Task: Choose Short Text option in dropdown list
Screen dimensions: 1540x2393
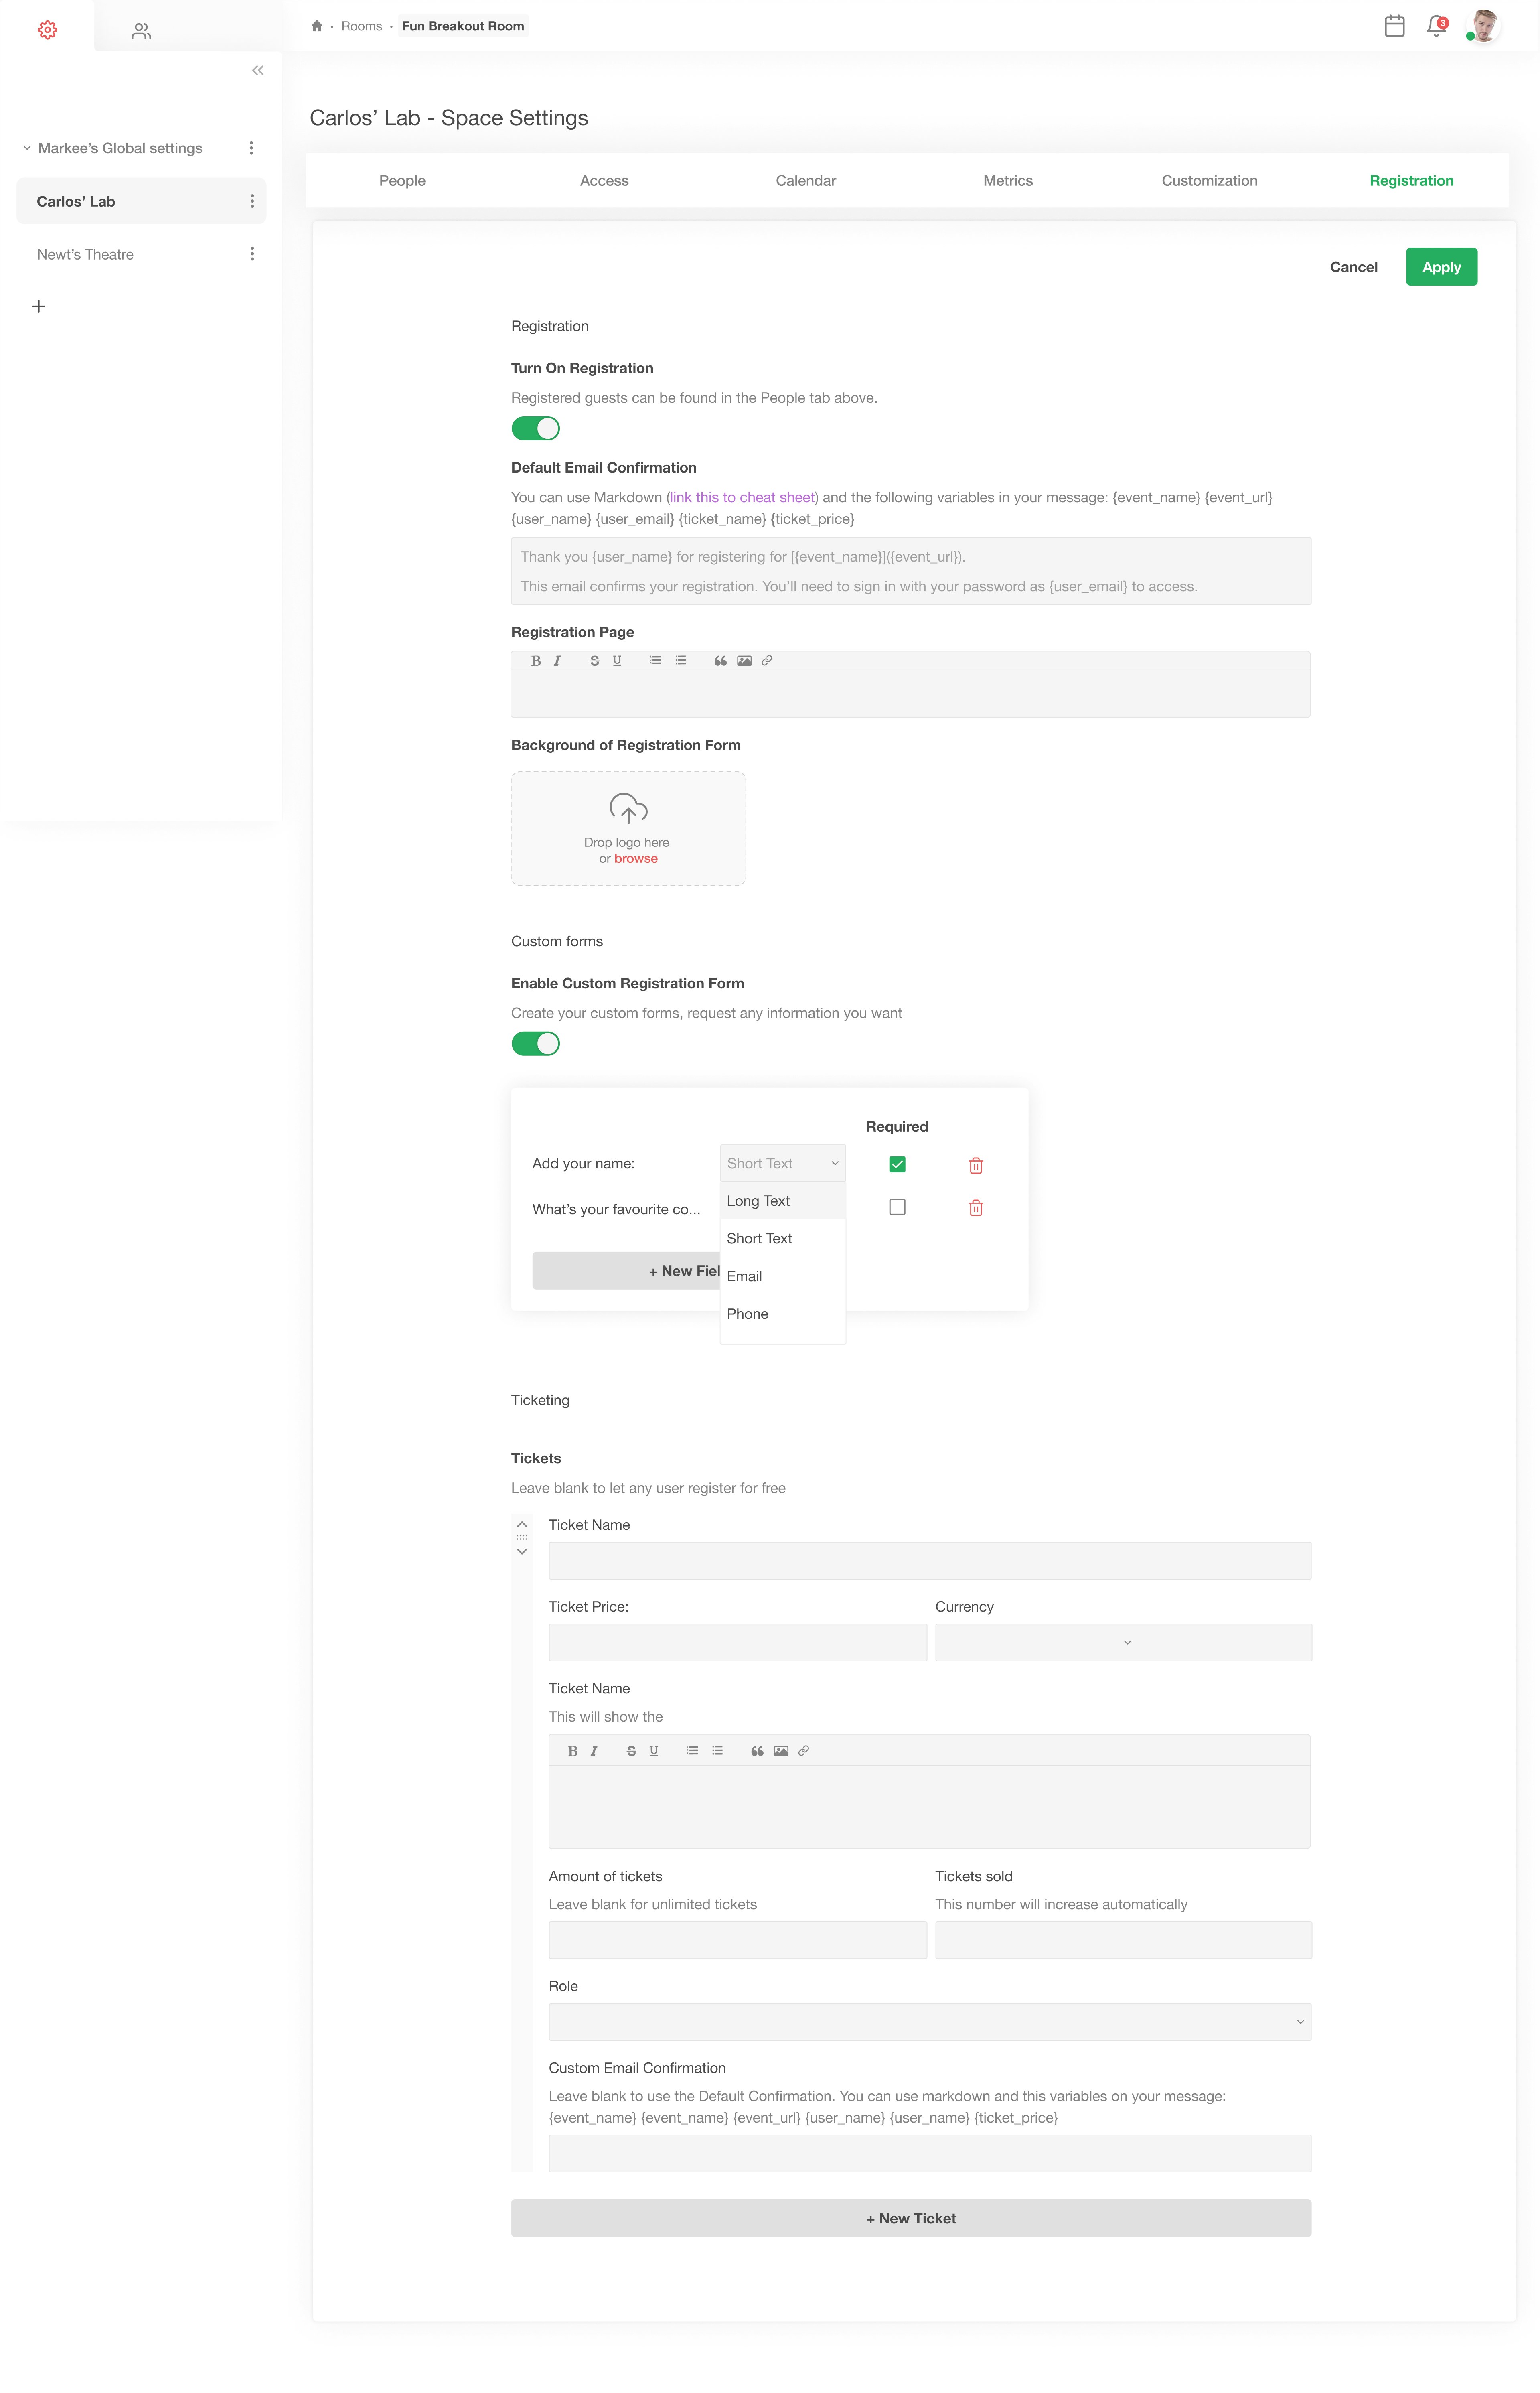Action: coord(783,1239)
